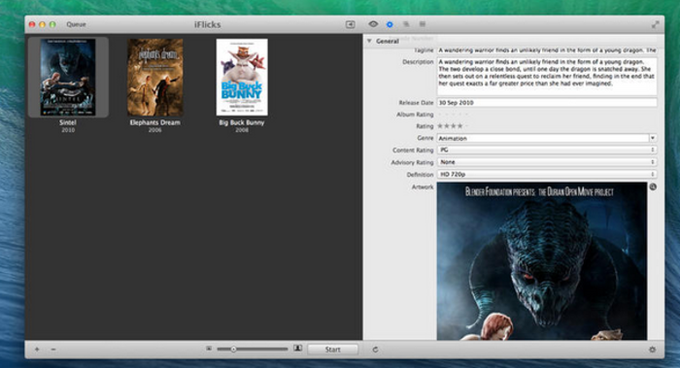Click the refresh metadata icon
This screenshot has width=680, height=368.
pyautogui.click(x=375, y=349)
